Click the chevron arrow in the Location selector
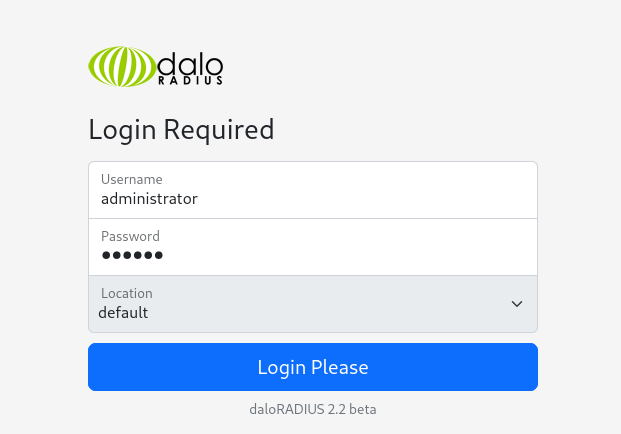621x434 pixels. 516,304
